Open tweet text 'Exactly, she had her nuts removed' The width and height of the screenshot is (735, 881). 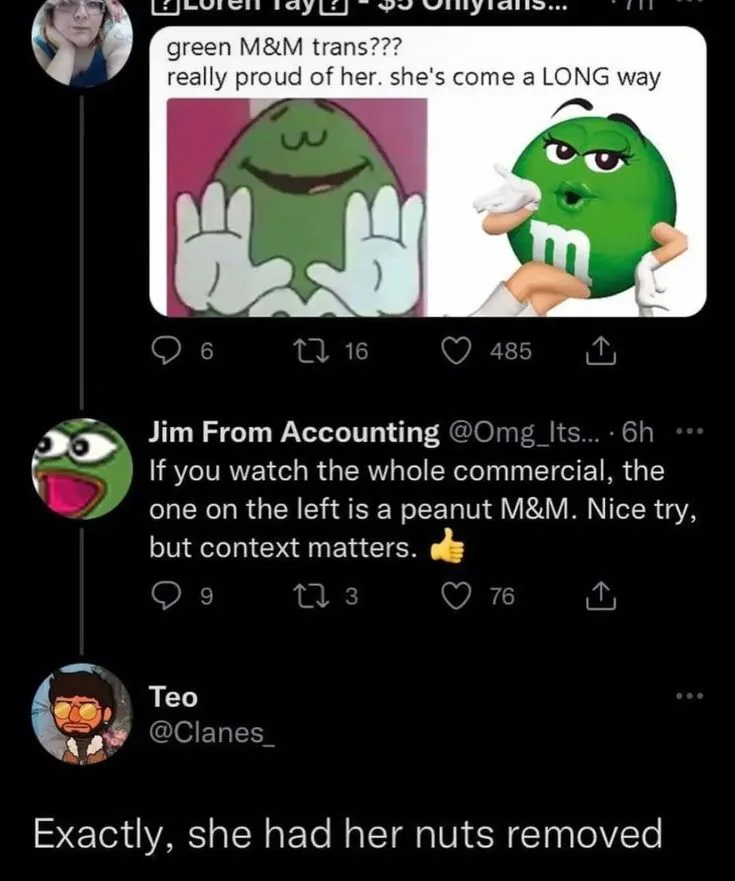348,833
